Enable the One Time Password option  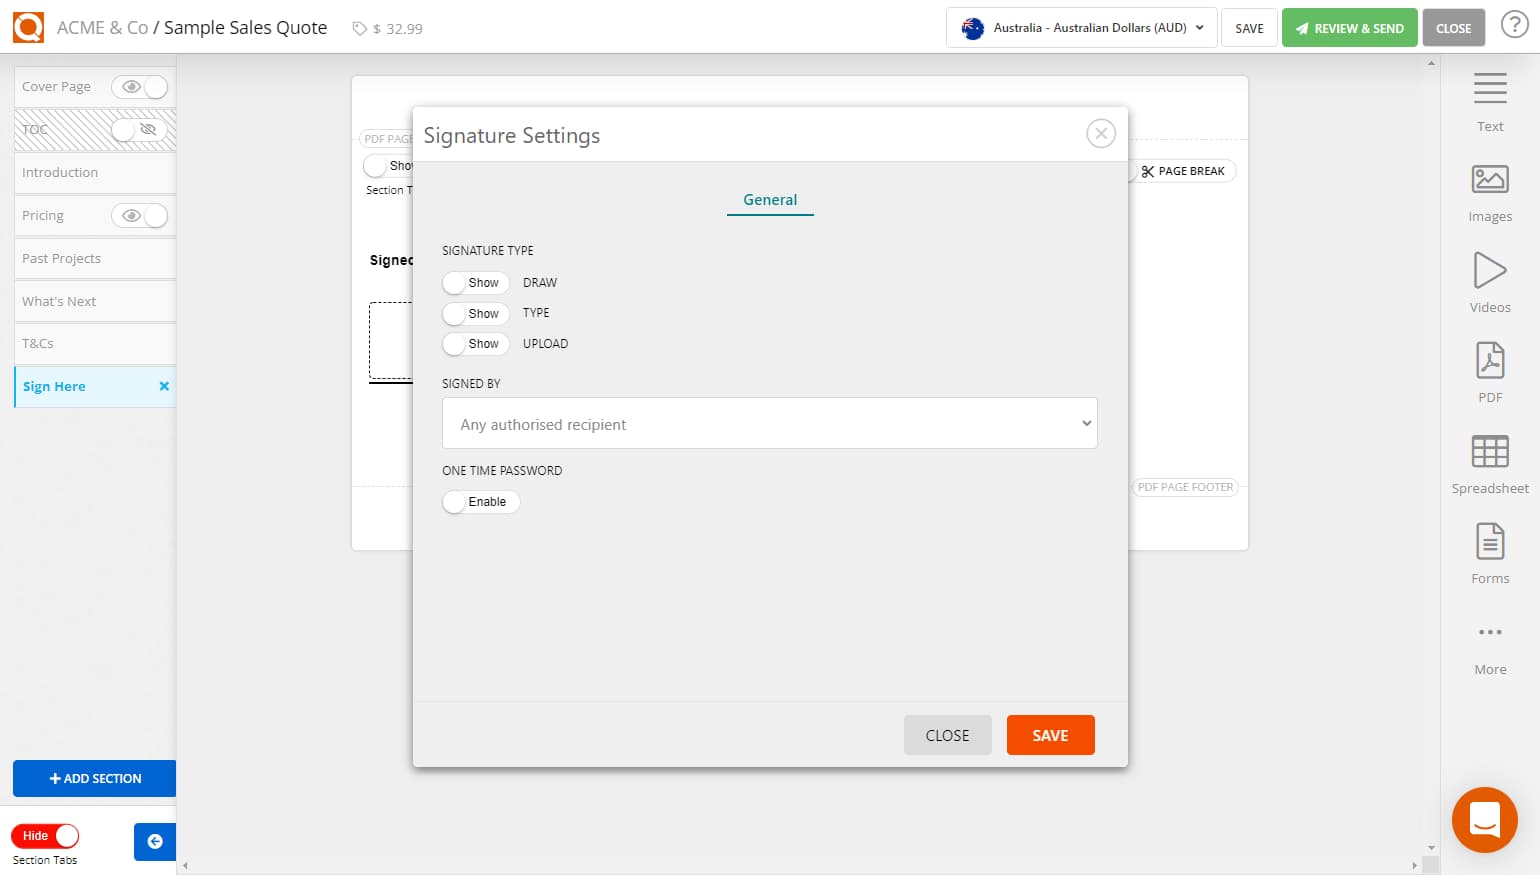[x=480, y=501]
